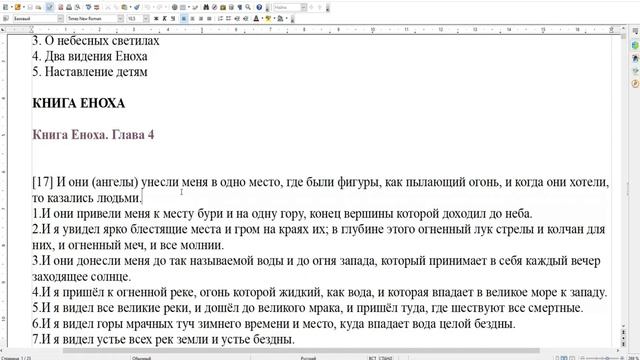Expand the Paragraph Style dropdown

(60, 18)
